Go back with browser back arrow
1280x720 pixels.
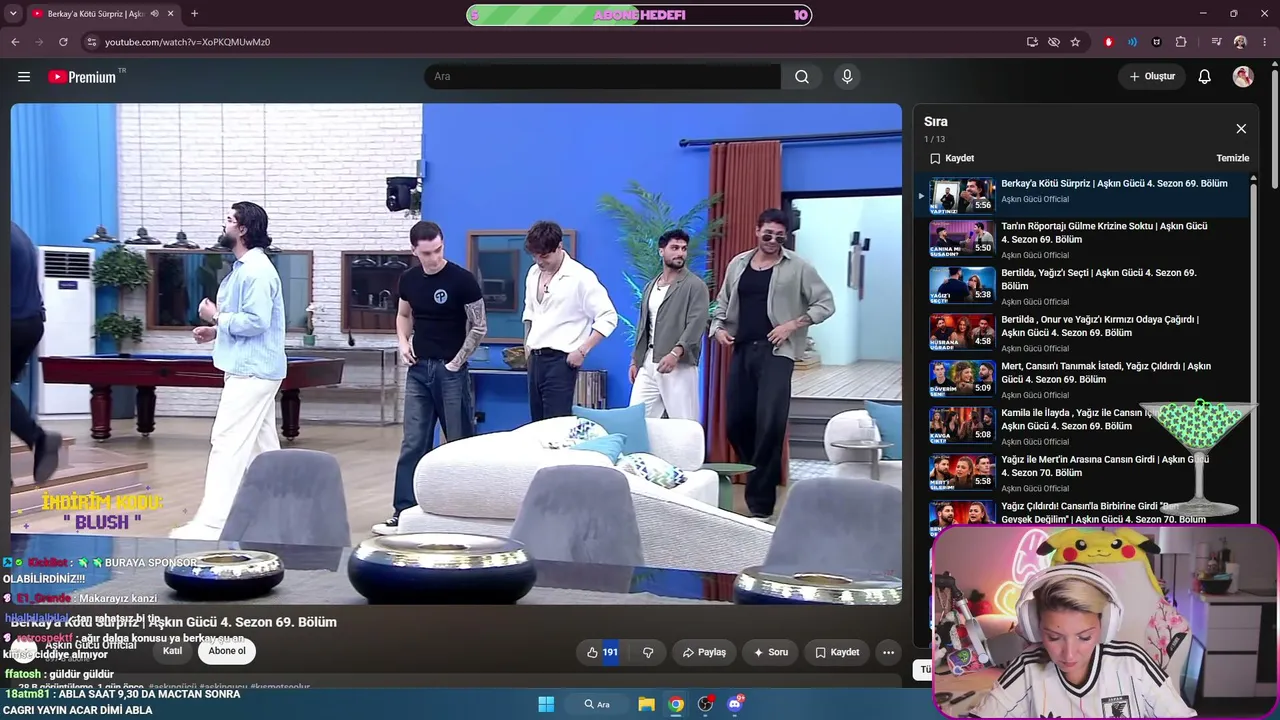(15, 42)
